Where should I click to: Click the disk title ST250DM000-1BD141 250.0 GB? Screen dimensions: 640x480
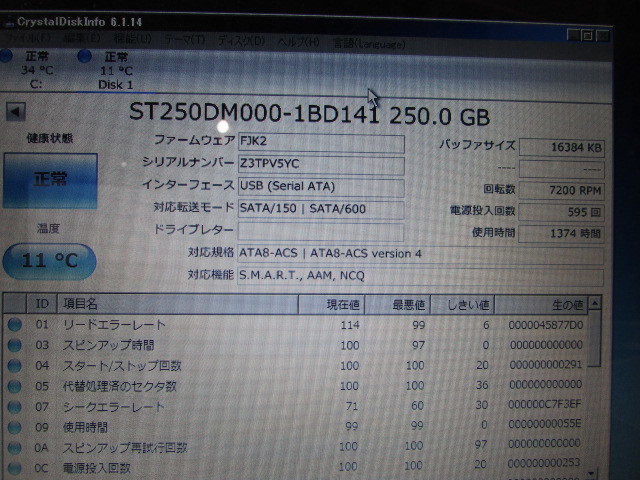coord(309,114)
